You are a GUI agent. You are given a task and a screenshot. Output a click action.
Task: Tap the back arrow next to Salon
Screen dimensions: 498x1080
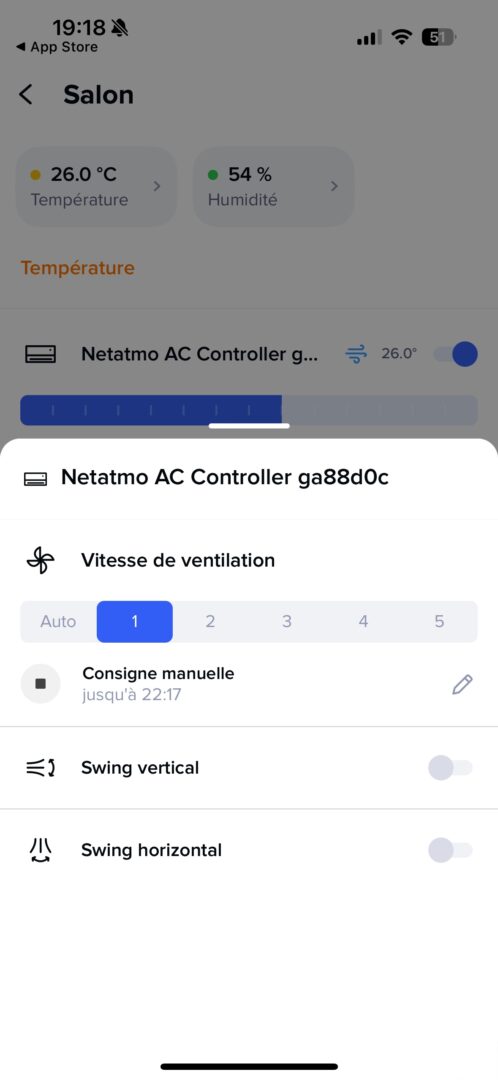pyautogui.click(x=26, y=94)
